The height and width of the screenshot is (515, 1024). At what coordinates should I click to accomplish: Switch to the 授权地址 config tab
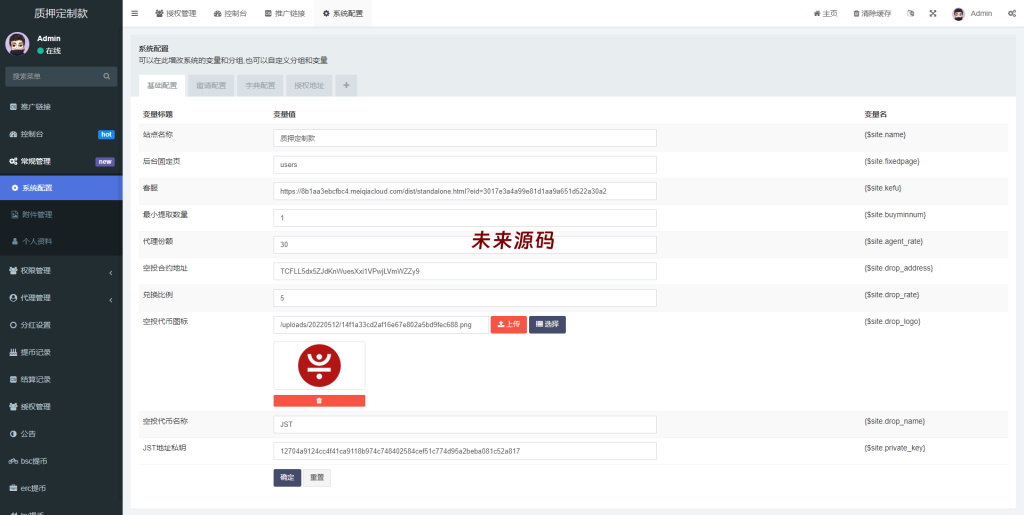pos(309,86)
